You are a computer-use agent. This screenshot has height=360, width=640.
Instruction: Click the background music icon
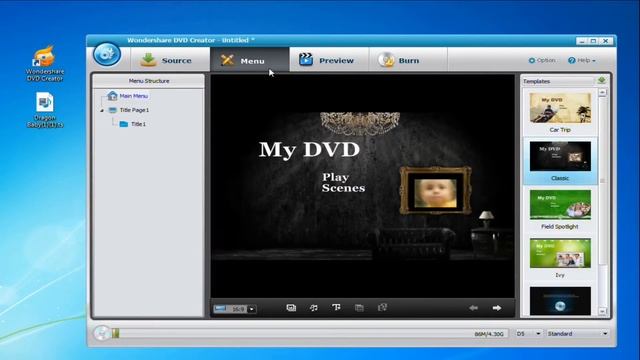313,308
